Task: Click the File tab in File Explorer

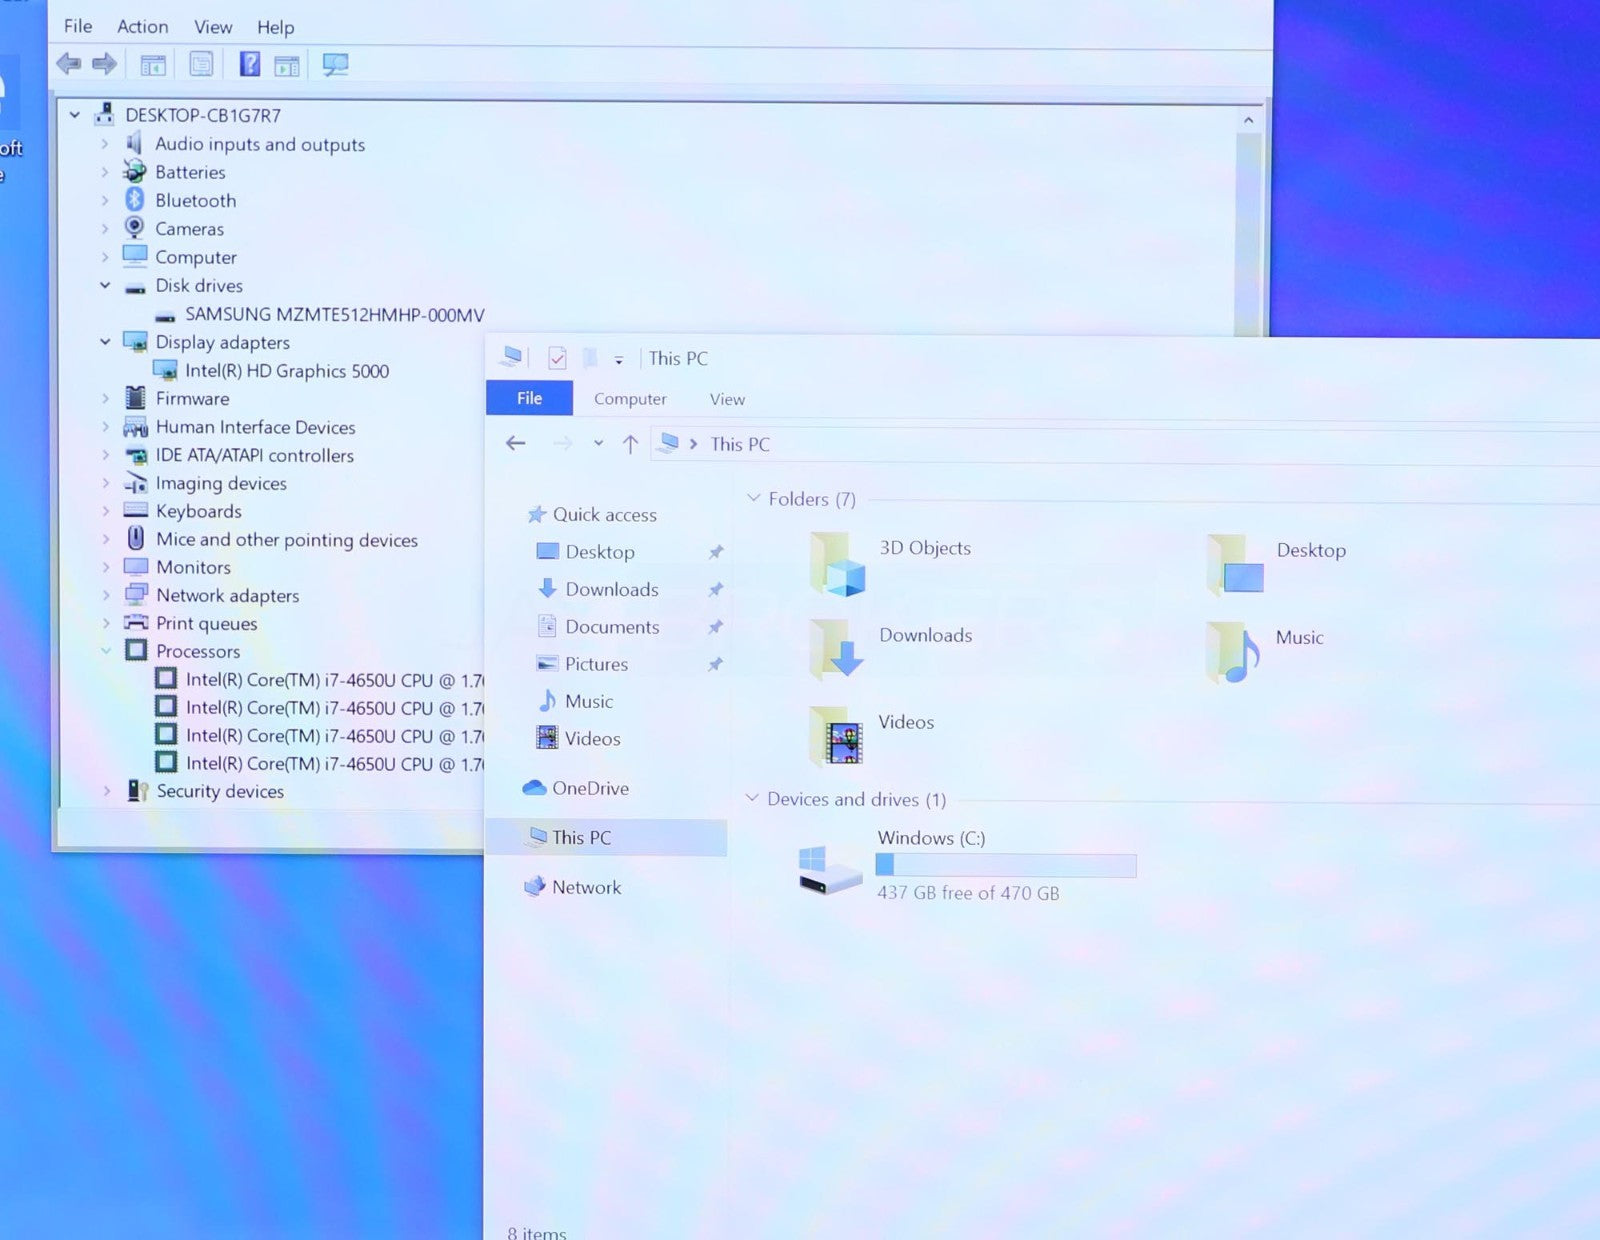Action: tap(529, 398)
